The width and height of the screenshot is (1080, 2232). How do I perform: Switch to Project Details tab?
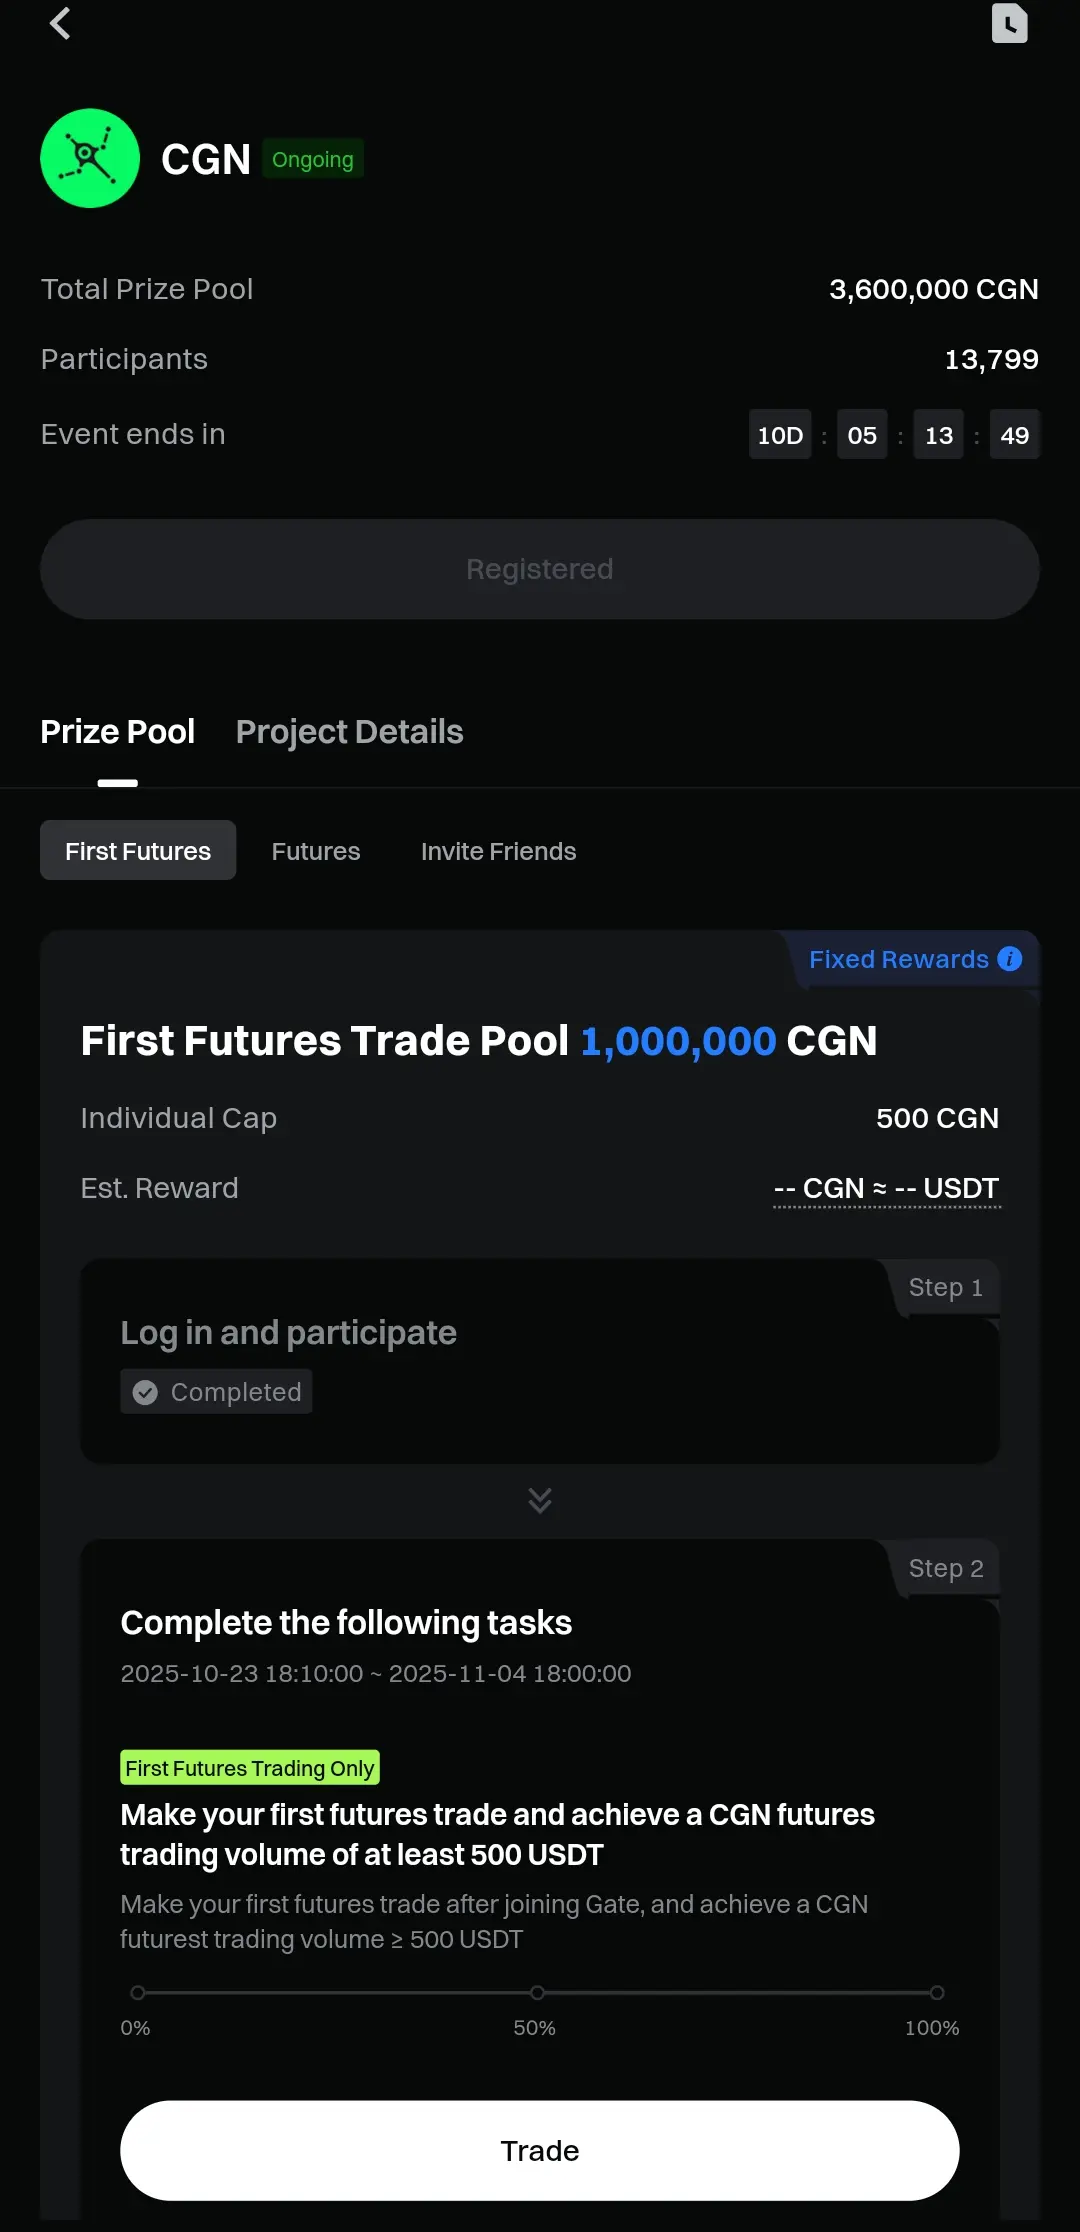349,732
